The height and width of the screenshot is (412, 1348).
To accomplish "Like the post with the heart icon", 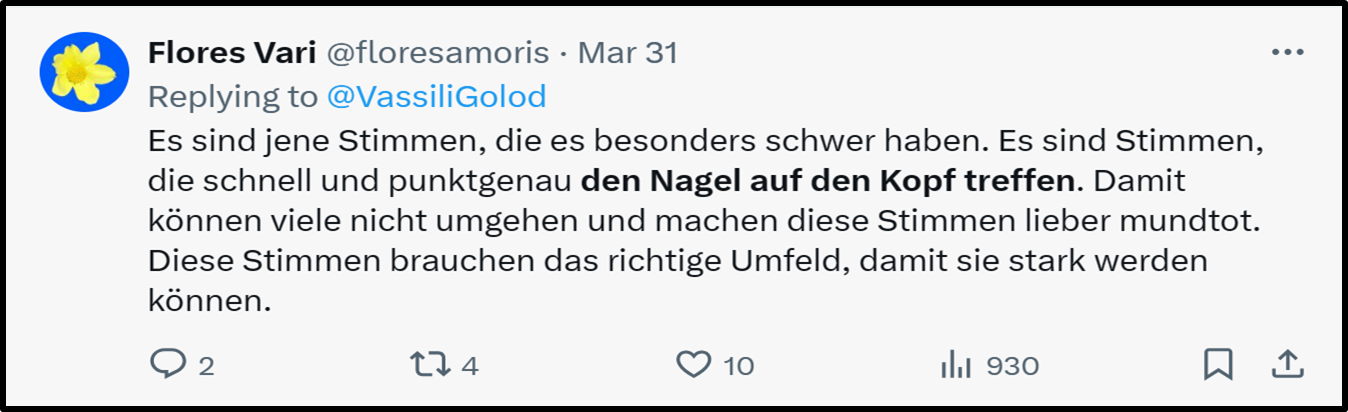I will tap(693, 365).
